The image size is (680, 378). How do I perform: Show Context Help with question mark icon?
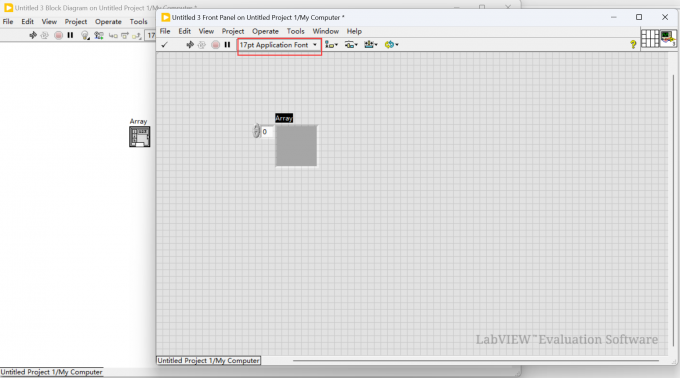click(x=633, y=44)
